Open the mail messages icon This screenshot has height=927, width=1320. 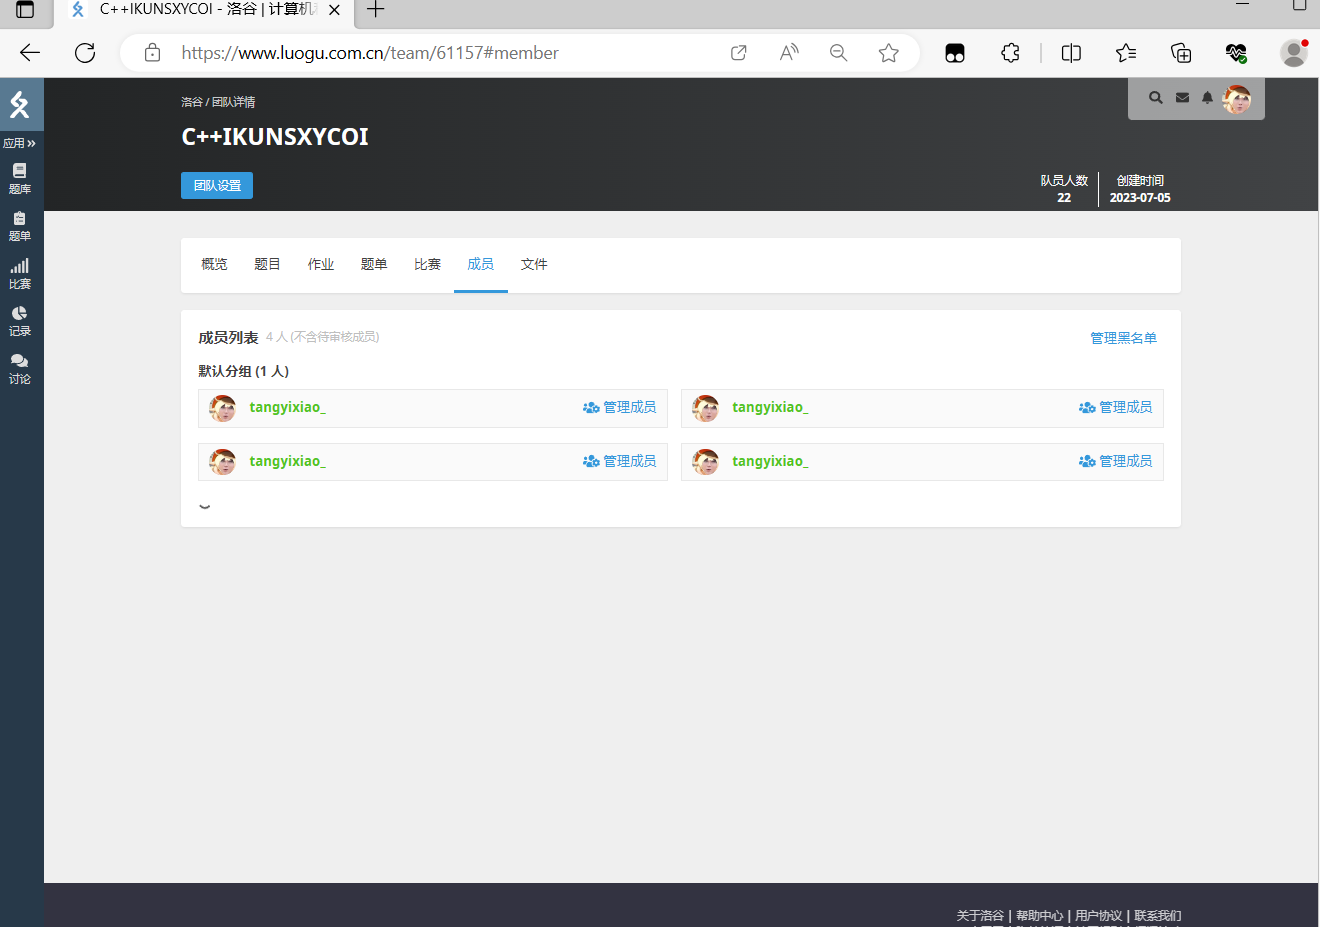tap(1182, 98)
